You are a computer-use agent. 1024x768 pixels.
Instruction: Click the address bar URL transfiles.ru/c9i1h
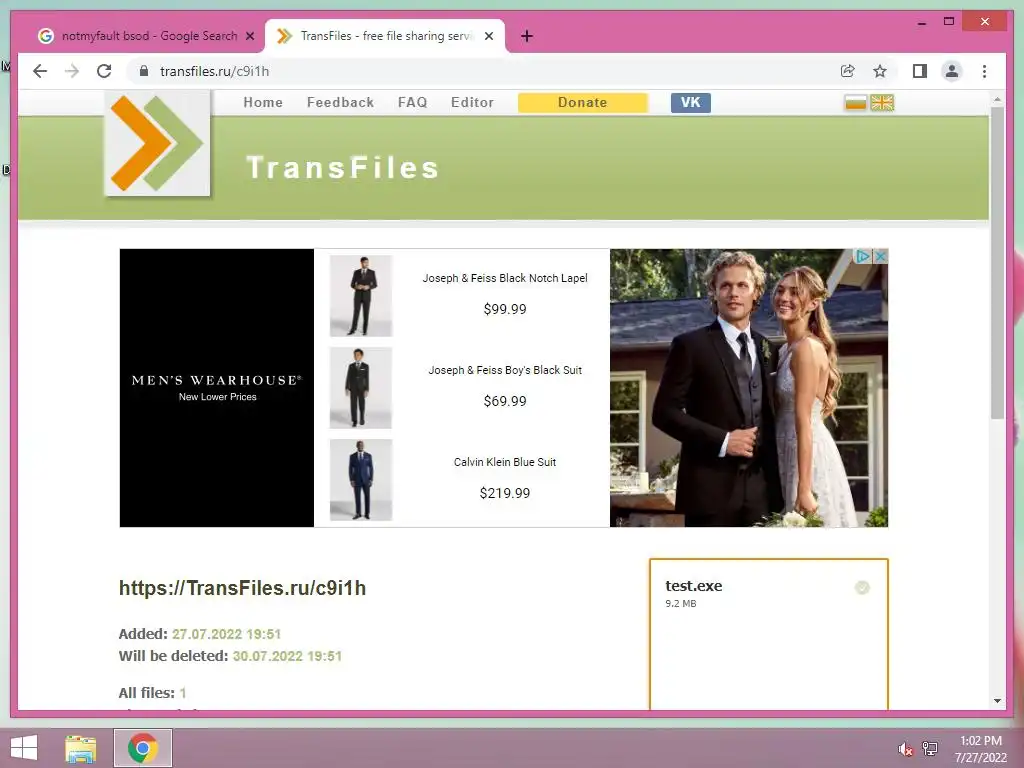pyautogui.click(x=214, y=71)
